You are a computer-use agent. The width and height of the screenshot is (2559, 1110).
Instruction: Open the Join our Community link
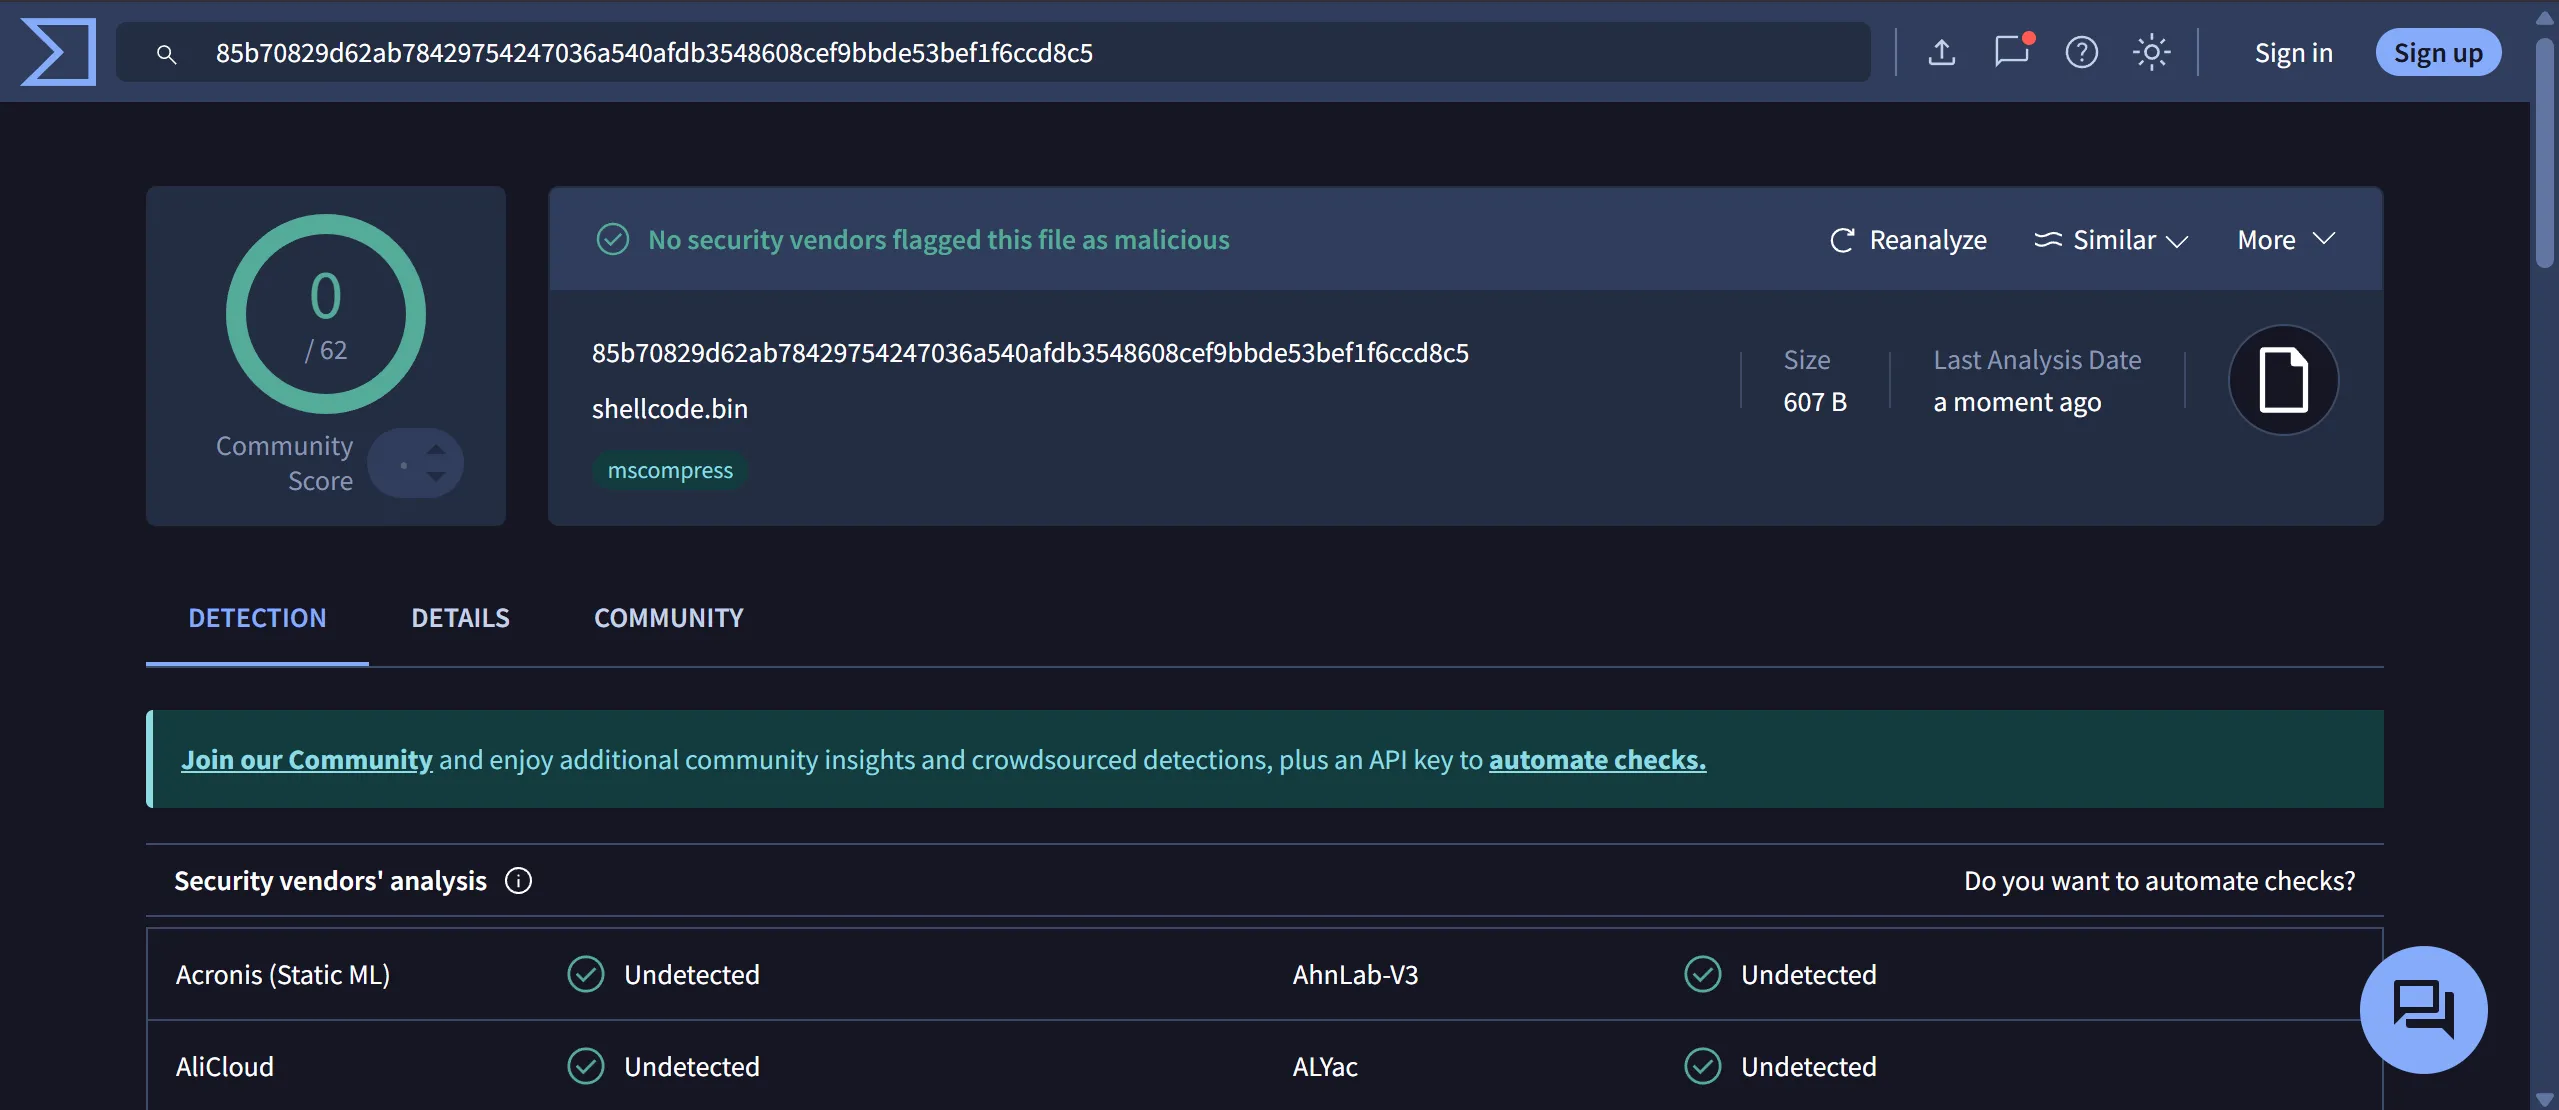click(306, 760)
